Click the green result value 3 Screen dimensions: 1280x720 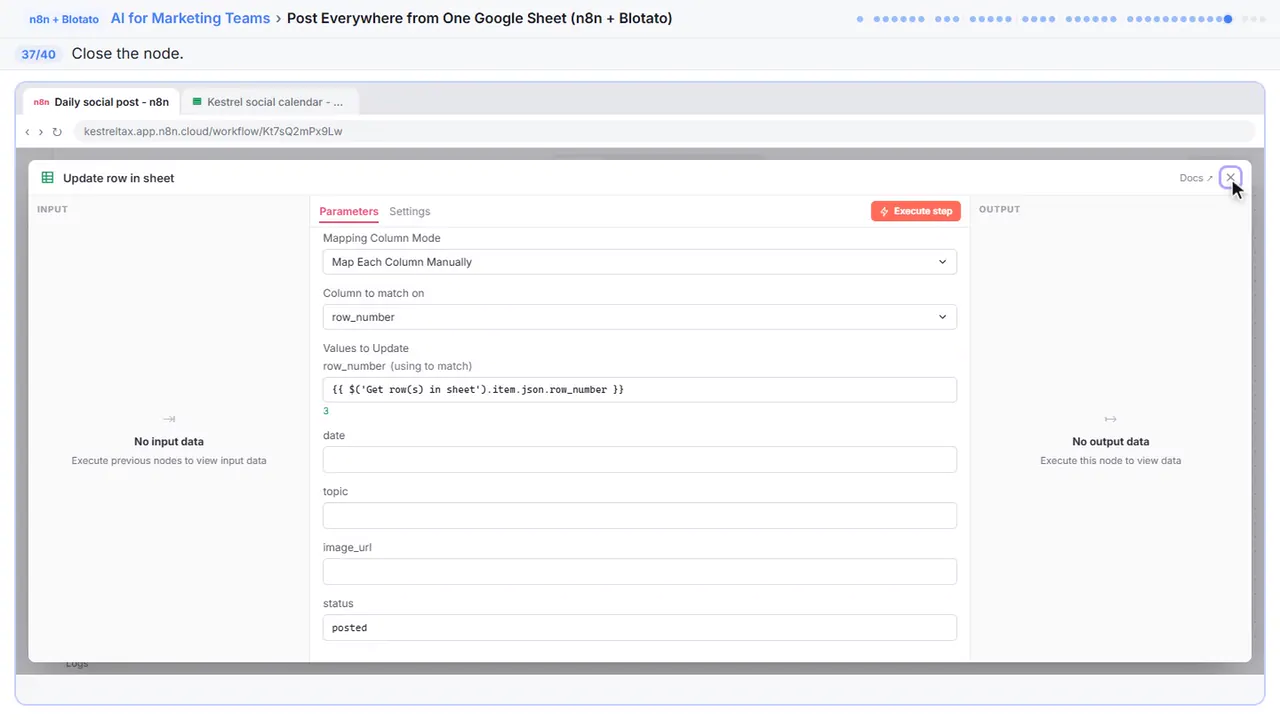(326, 411)
